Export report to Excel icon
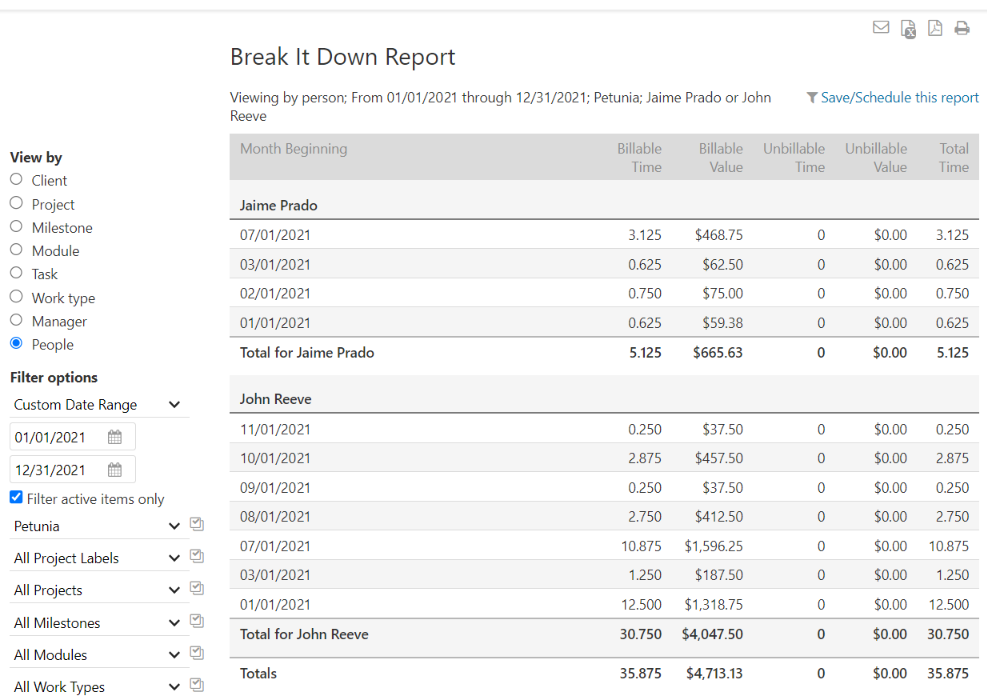The height and width of the screenshot is (698, 987). tap(908, 29)
